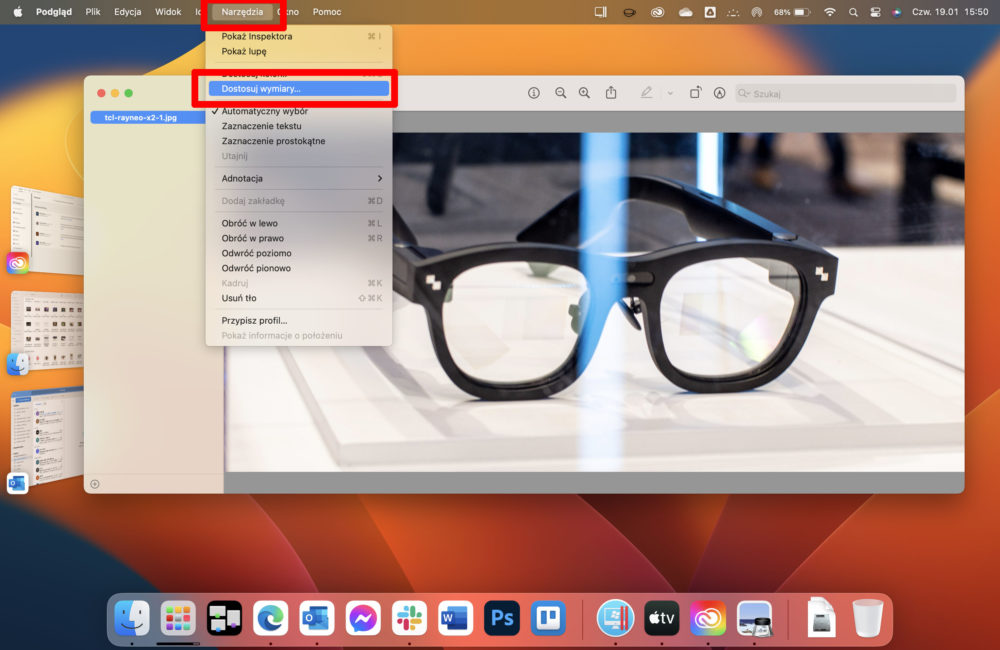Screen dimensions: 1000x650
Task: Open AirDrop status icon in menu bar
Action: tap(757, 11)
